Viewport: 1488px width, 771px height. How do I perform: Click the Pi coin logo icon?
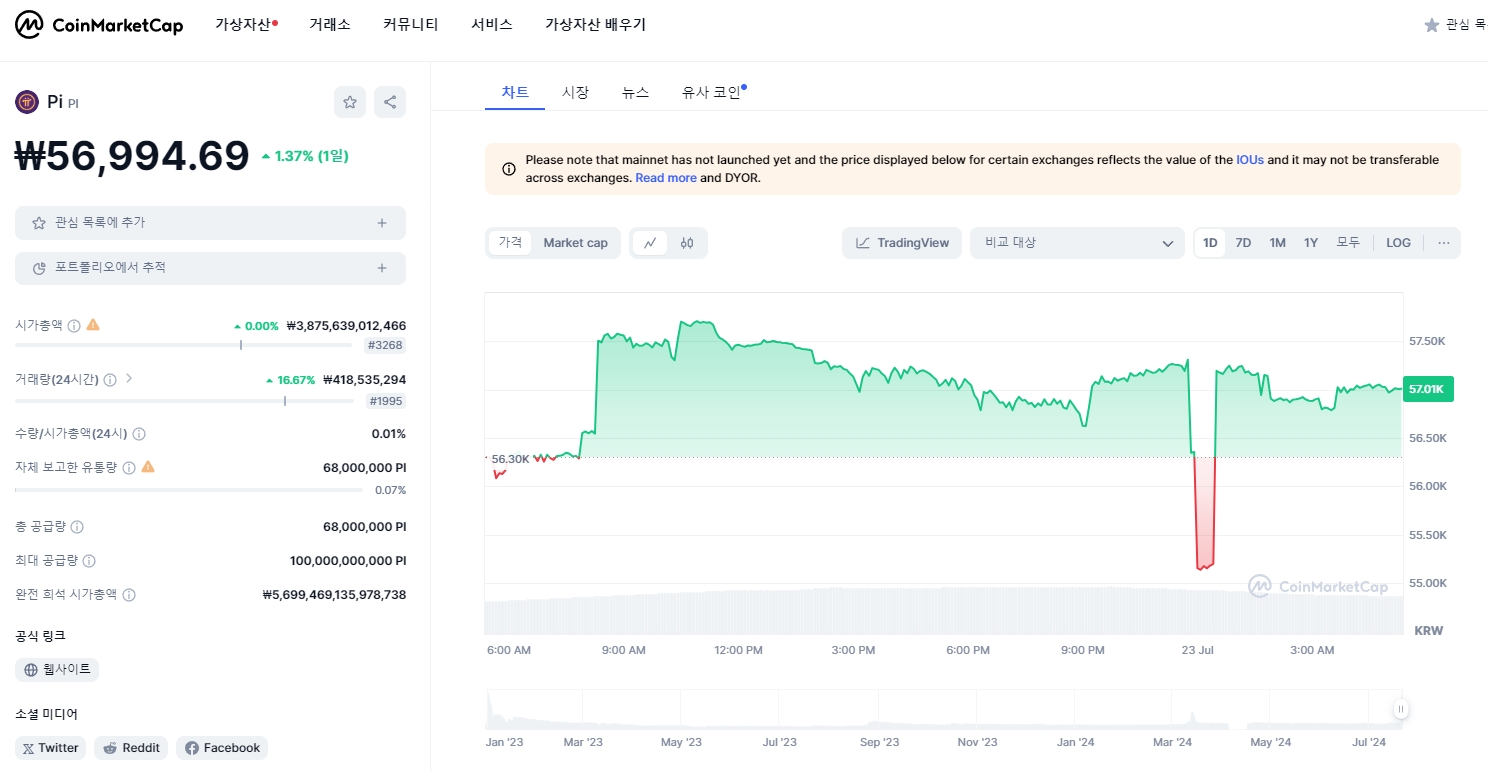point(27,102)
